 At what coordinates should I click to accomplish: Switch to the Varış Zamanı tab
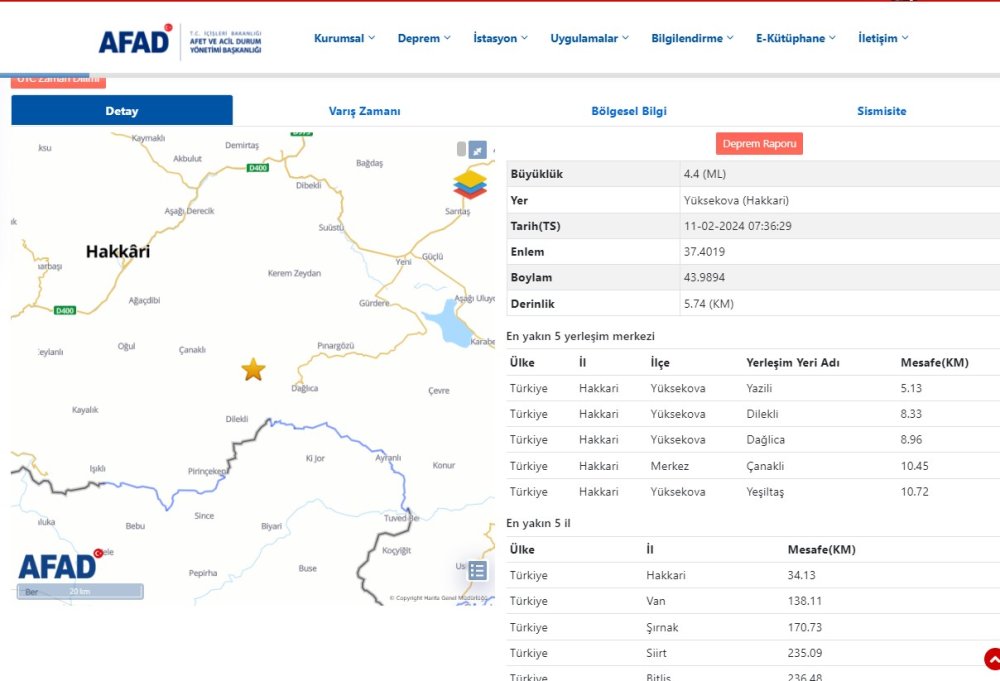pyautogui.click(x=364, y=111)
